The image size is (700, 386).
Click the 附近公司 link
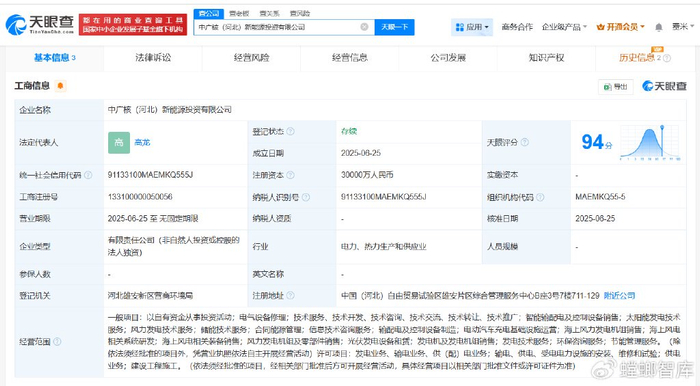coord(619,295)
